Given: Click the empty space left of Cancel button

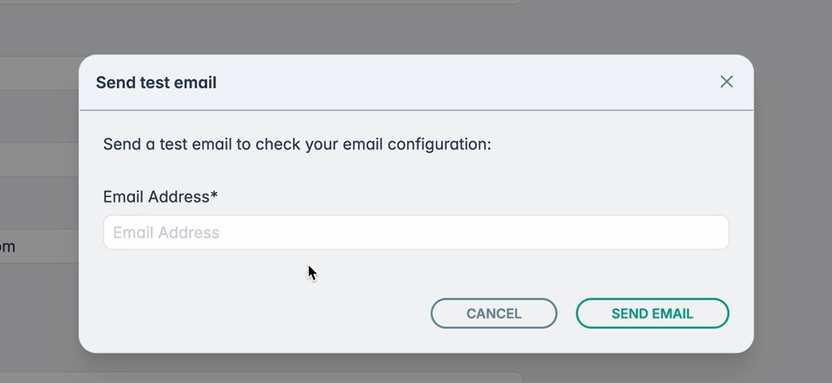Looking at the screenshot, I should [265, 314].
